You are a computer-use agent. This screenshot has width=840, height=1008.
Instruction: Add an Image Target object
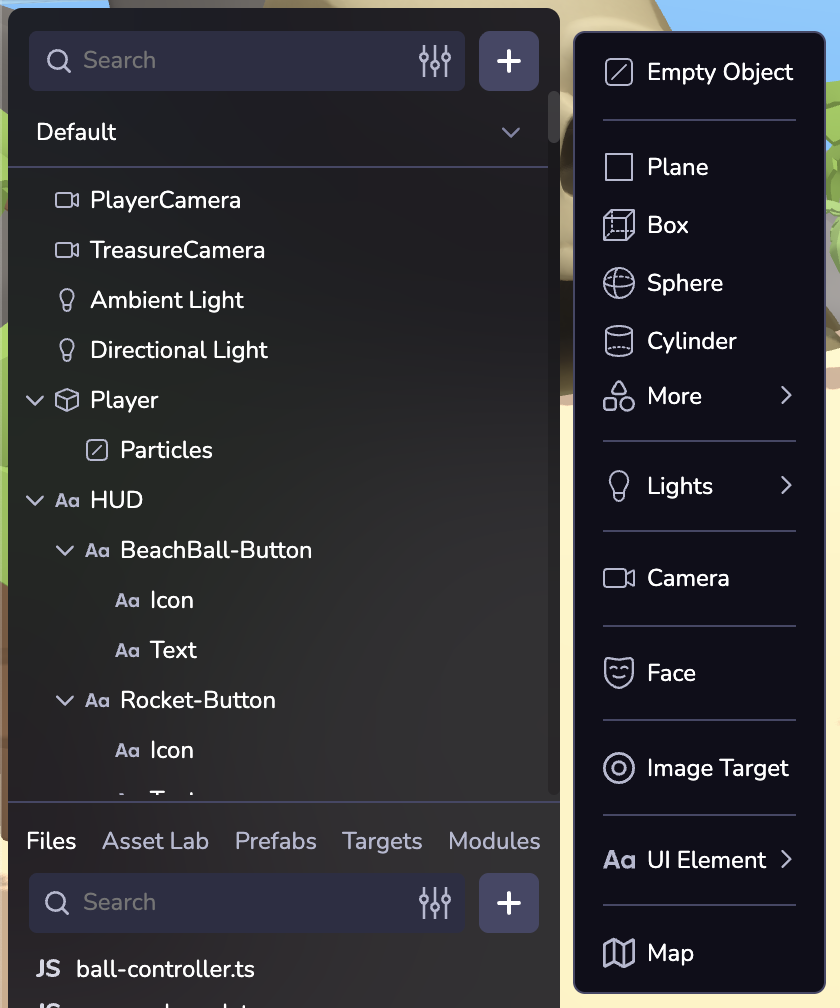click(x=717, y=768)
